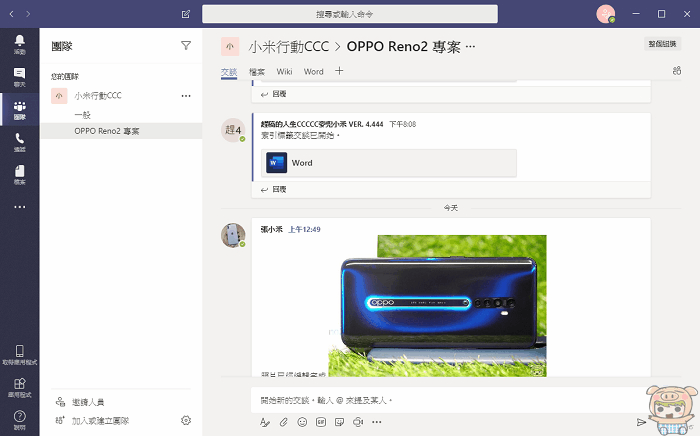Open the team settings gear icon
700x436 pixels.
[186, 420]
